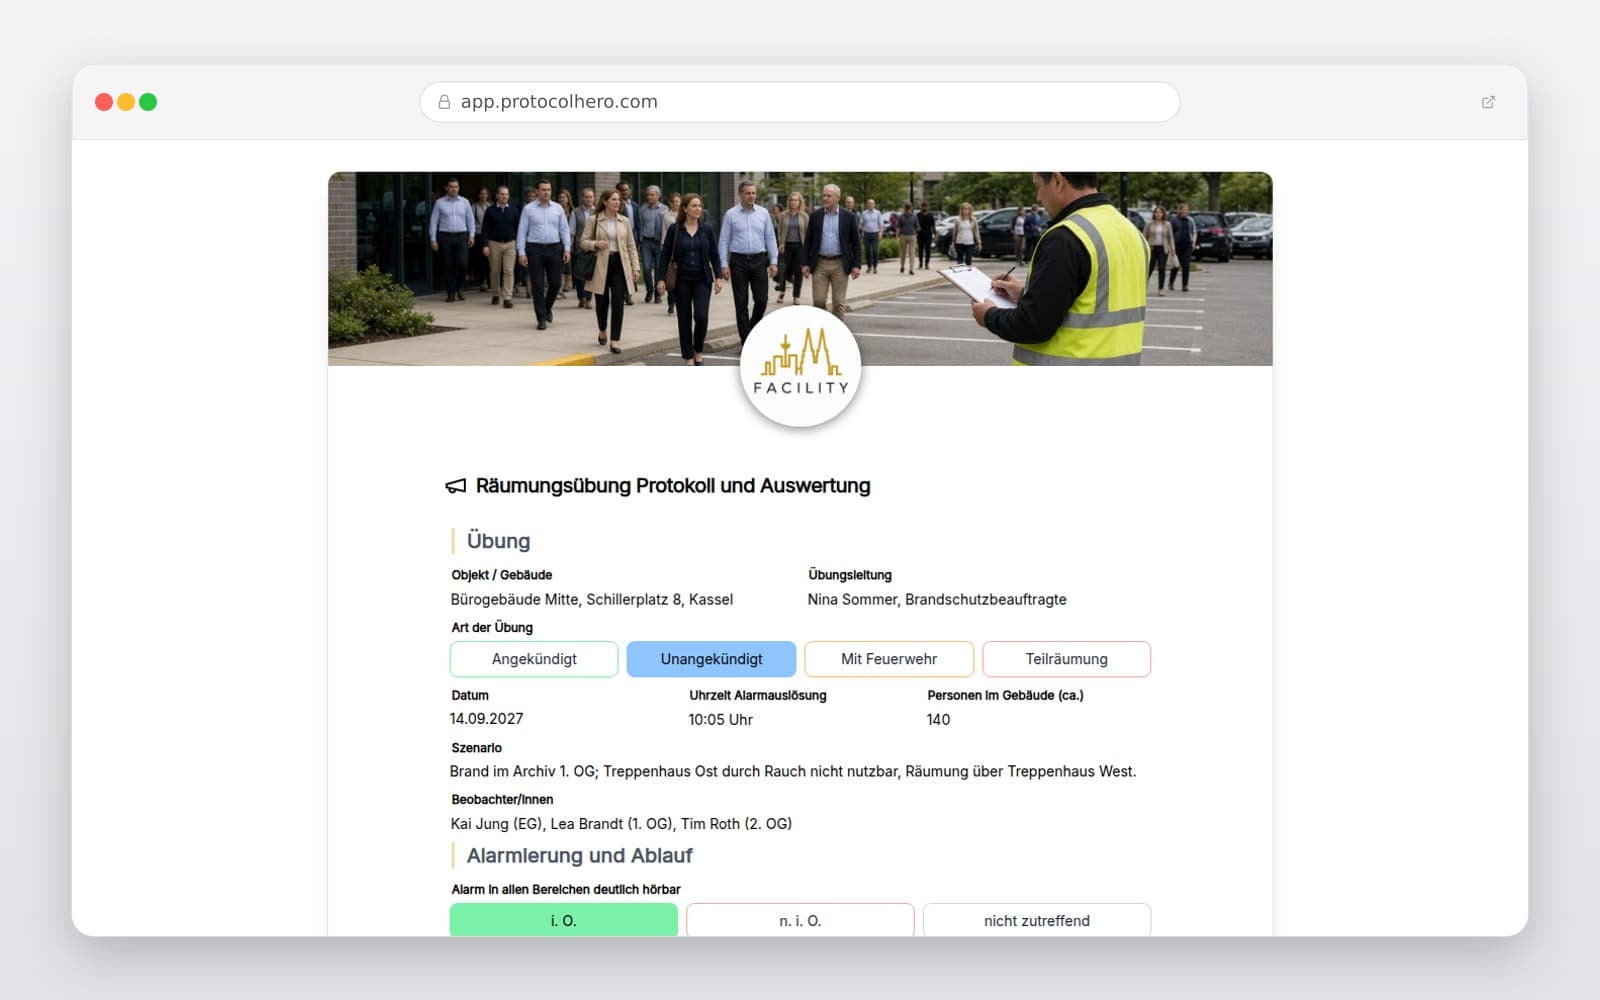Screen dimensions: 1600x1000
Task: Click the Nina Sommer Übungsleitung value
Action: click(x=937, y=599)
